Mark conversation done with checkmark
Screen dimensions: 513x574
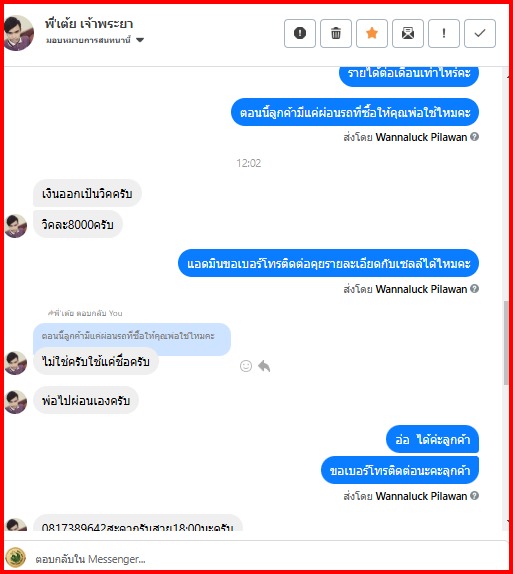click(480, 33)
